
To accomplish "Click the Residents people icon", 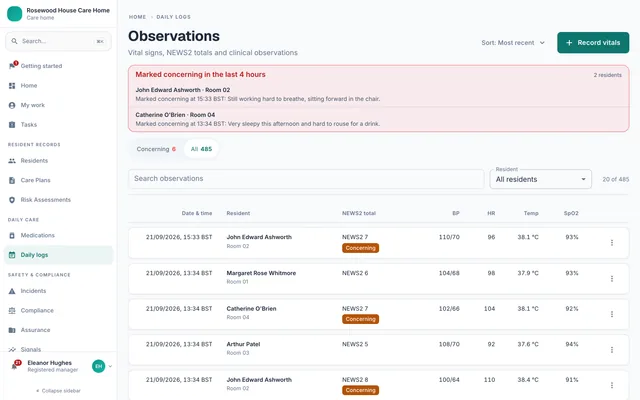I will tap(12, 161).
